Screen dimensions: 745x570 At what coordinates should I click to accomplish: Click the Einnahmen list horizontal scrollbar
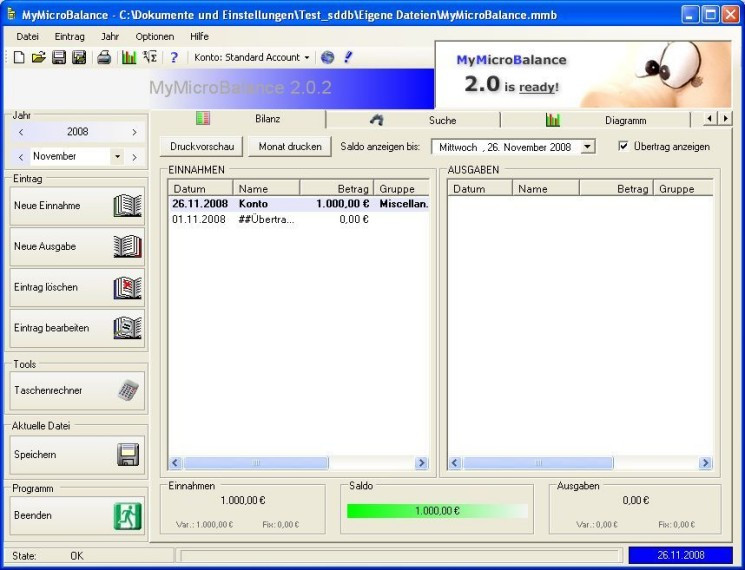298,463
